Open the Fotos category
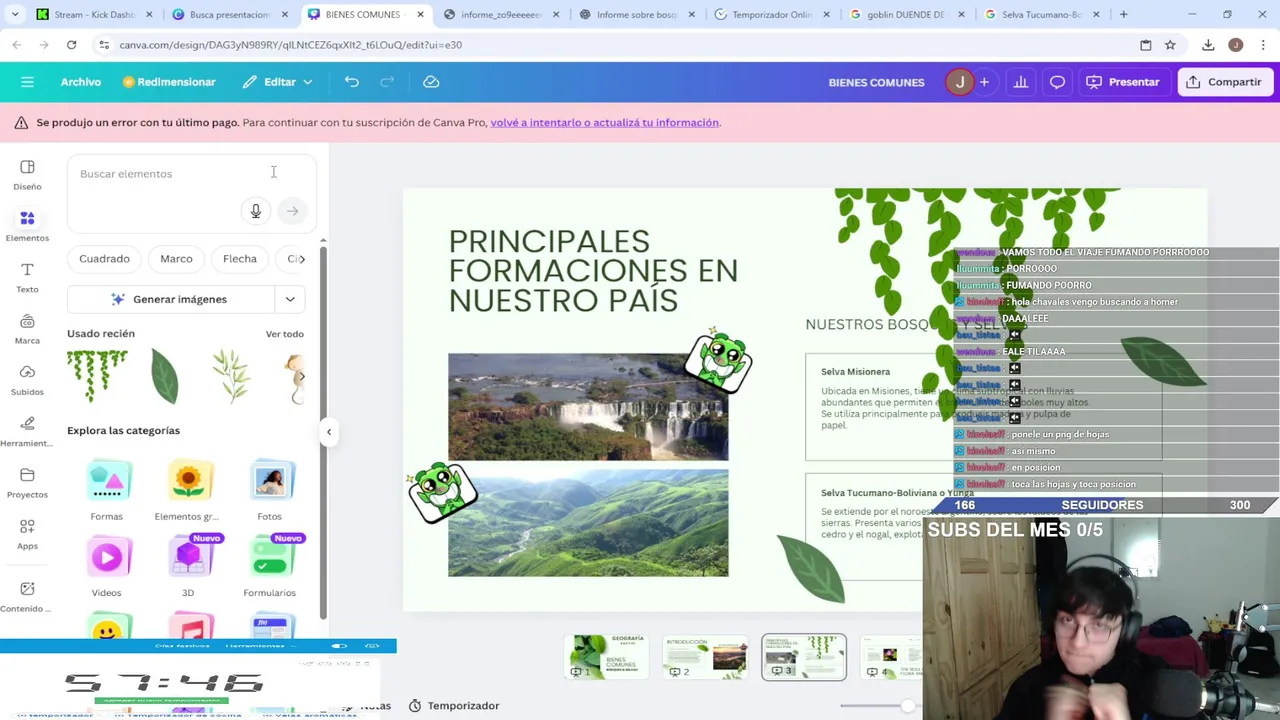 [269, 489]
